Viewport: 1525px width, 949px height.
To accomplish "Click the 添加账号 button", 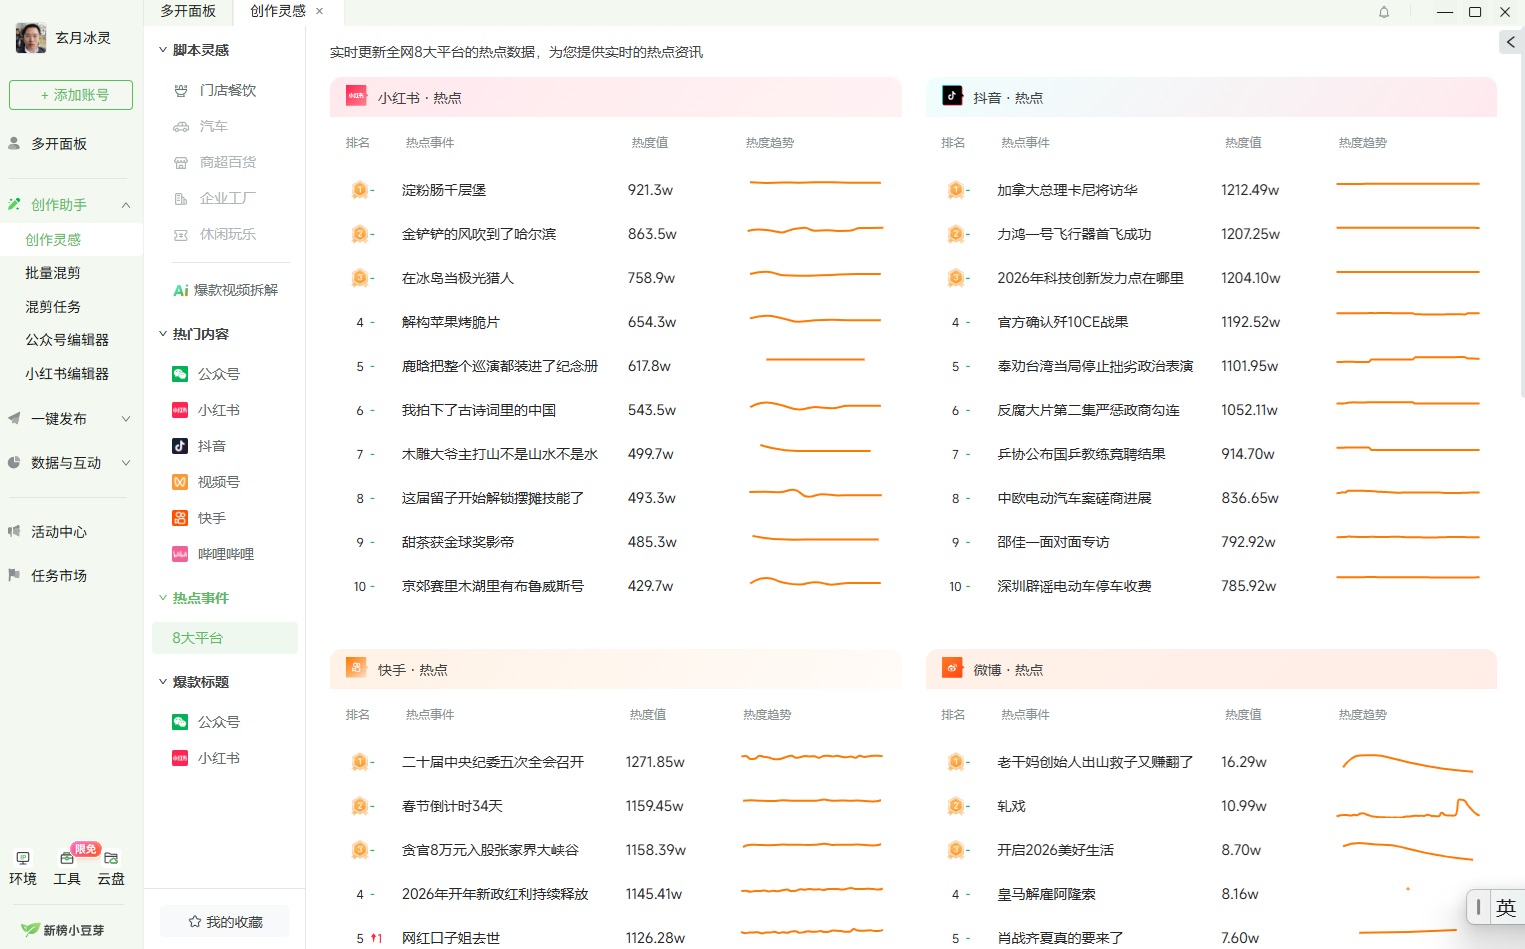I will click(71, 95).
